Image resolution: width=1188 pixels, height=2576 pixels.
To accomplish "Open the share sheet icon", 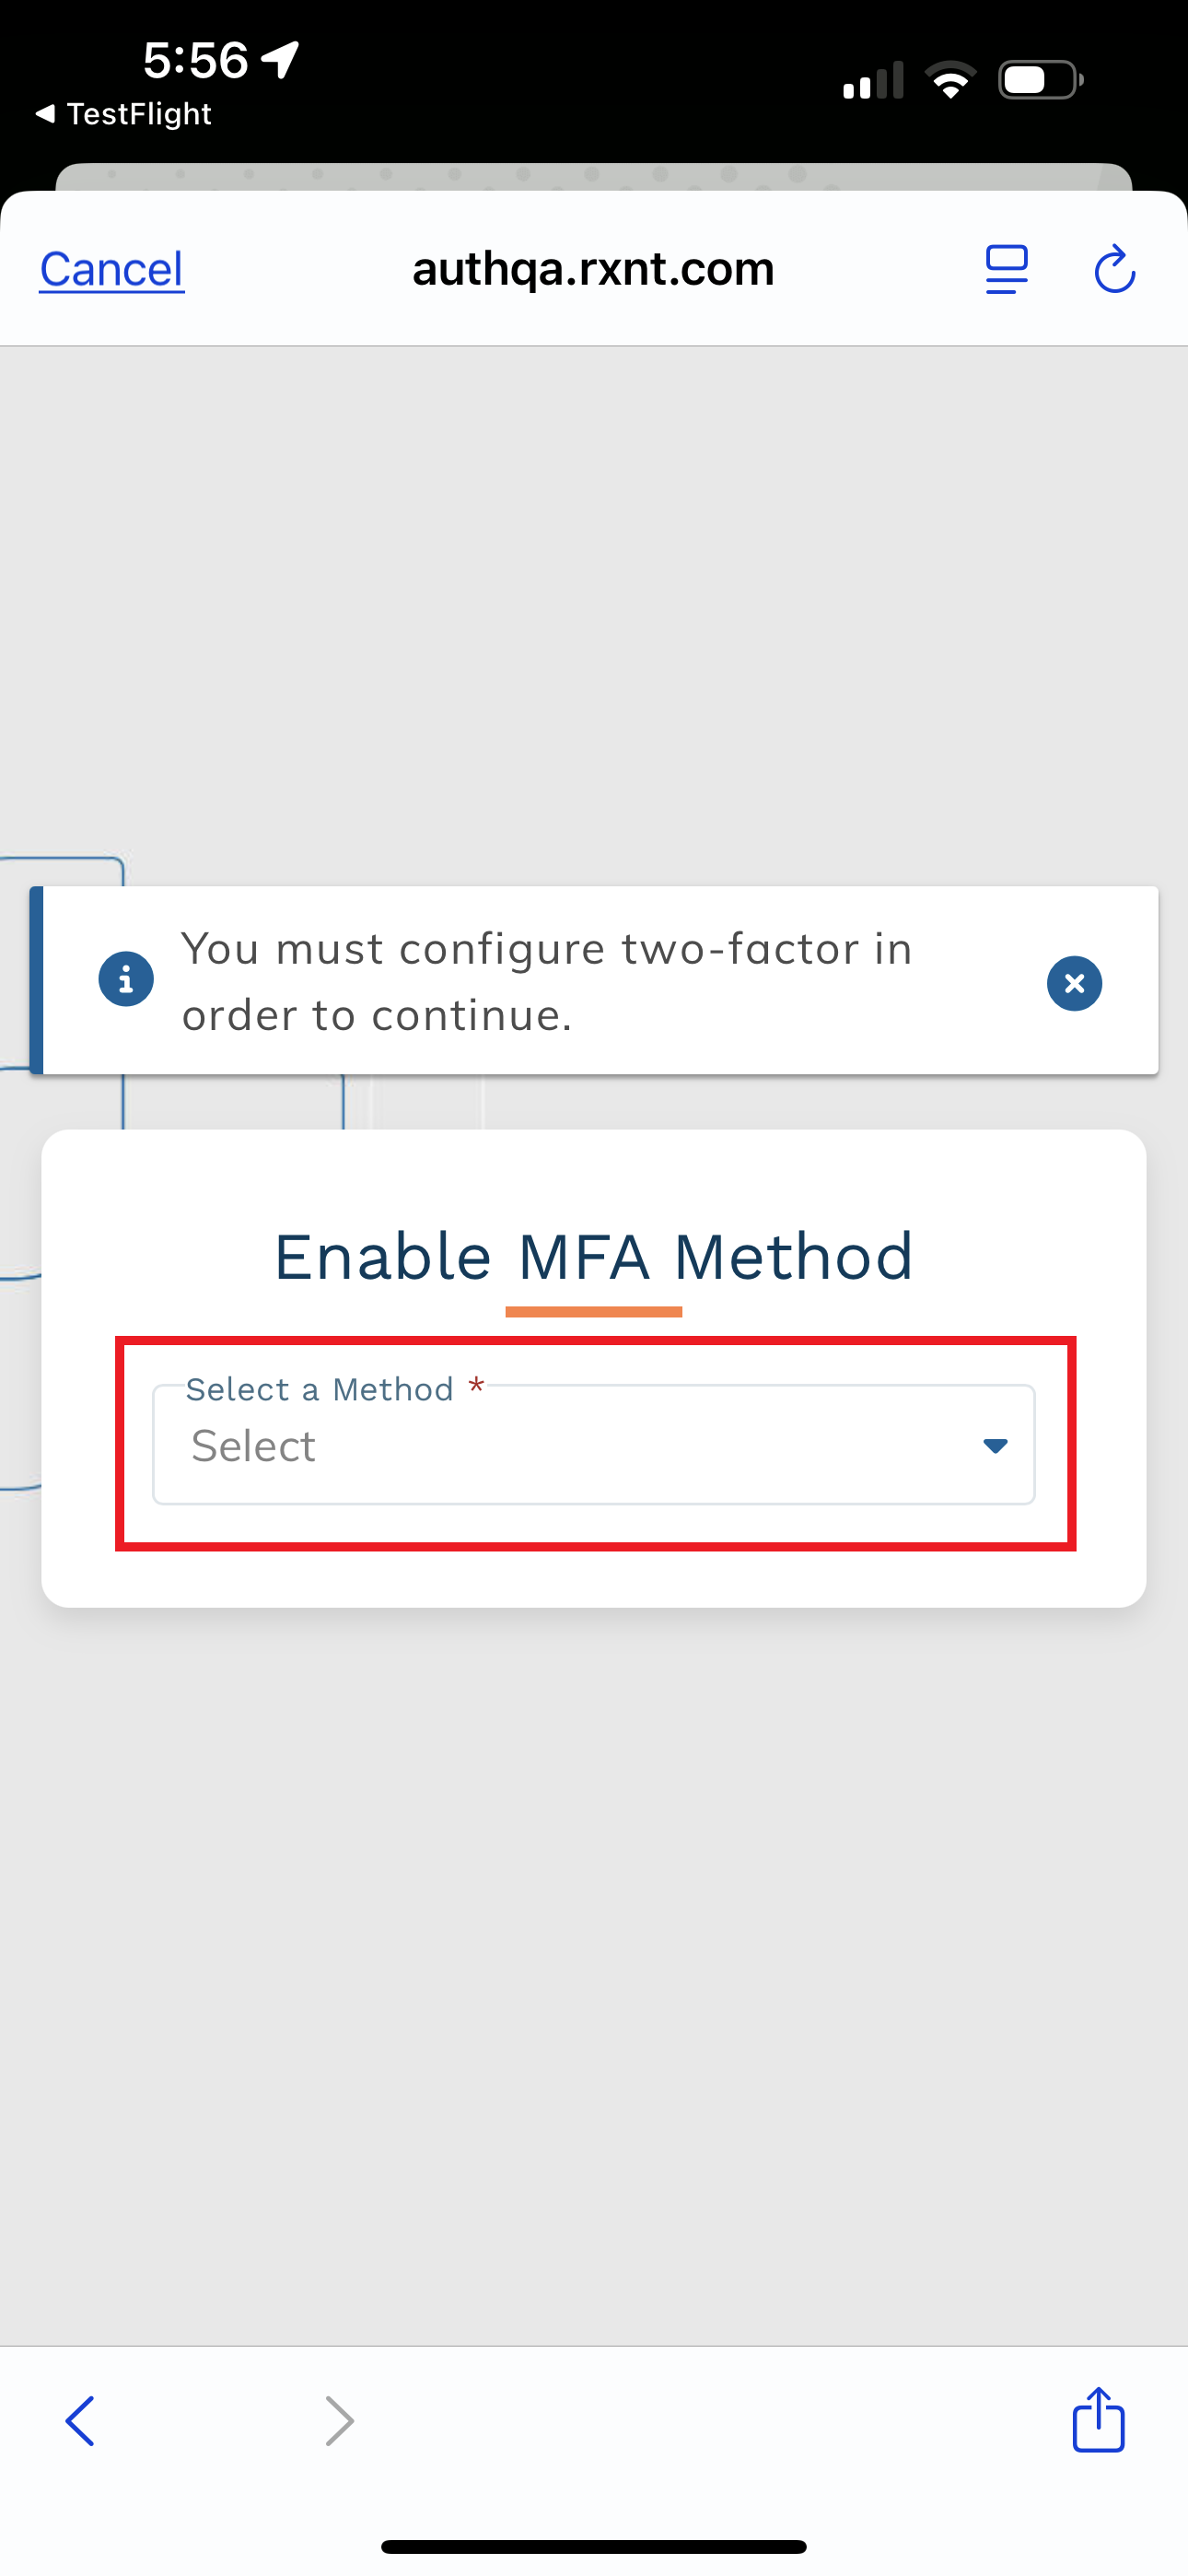I will click(1098, 2420).
